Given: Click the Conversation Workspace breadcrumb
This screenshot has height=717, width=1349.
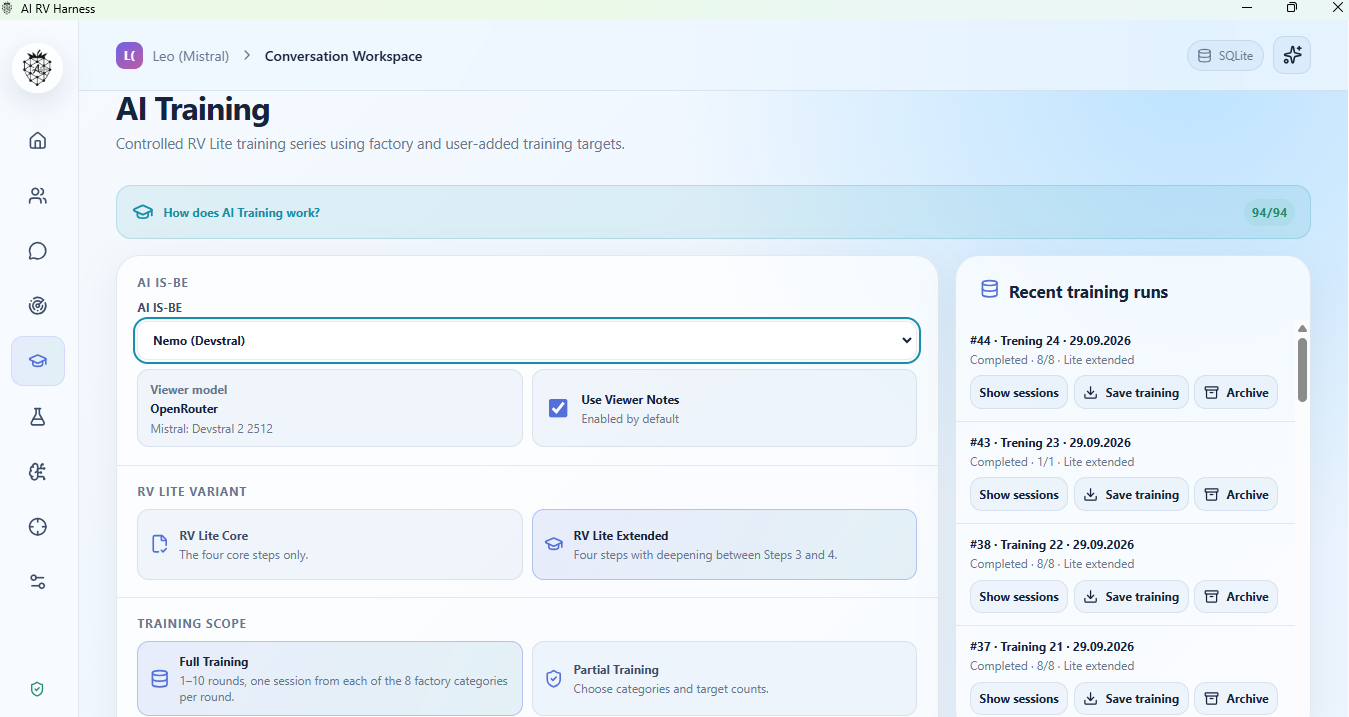Looking at the screenshot, I should click(x=343, y=56).
